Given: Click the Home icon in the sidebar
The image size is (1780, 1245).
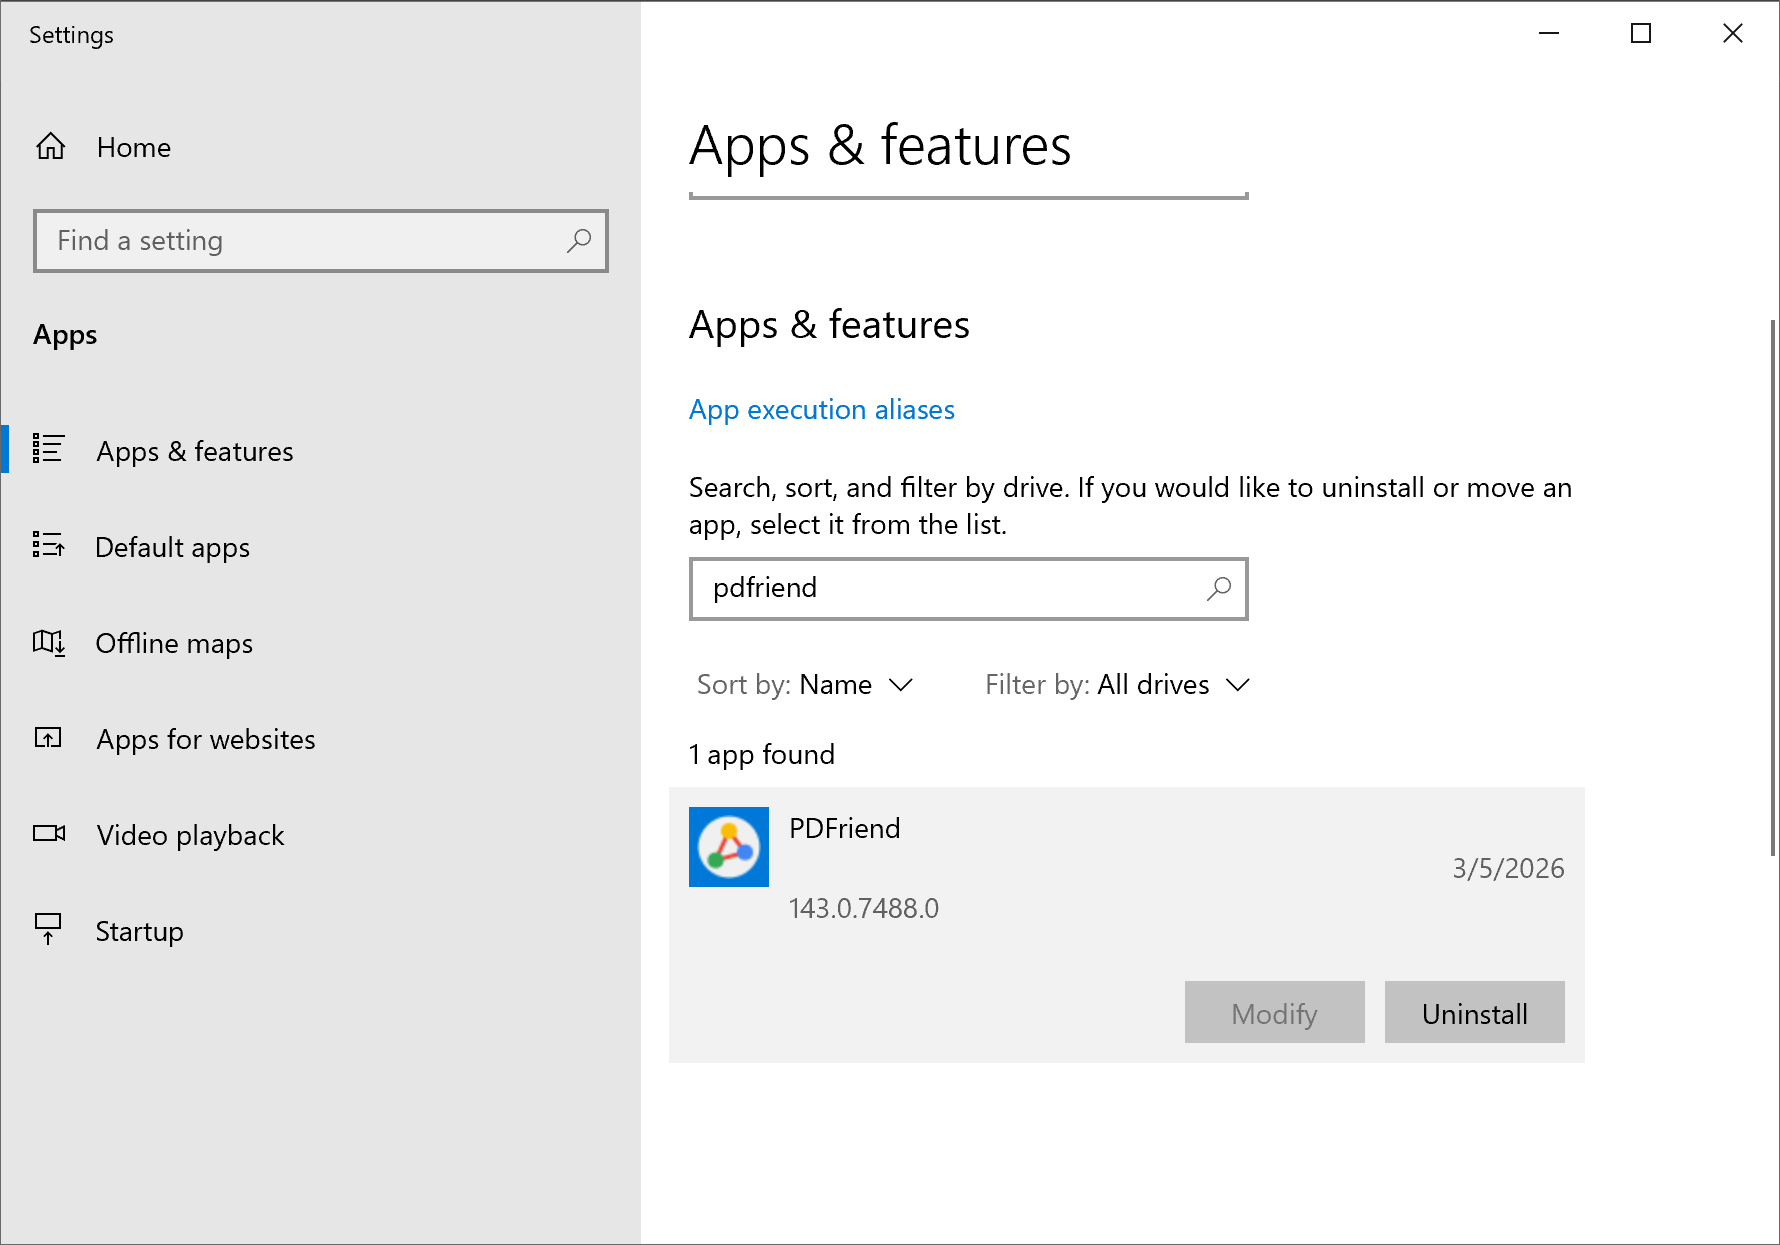Looking at the screenshot, I should click(x=49, y=146).
